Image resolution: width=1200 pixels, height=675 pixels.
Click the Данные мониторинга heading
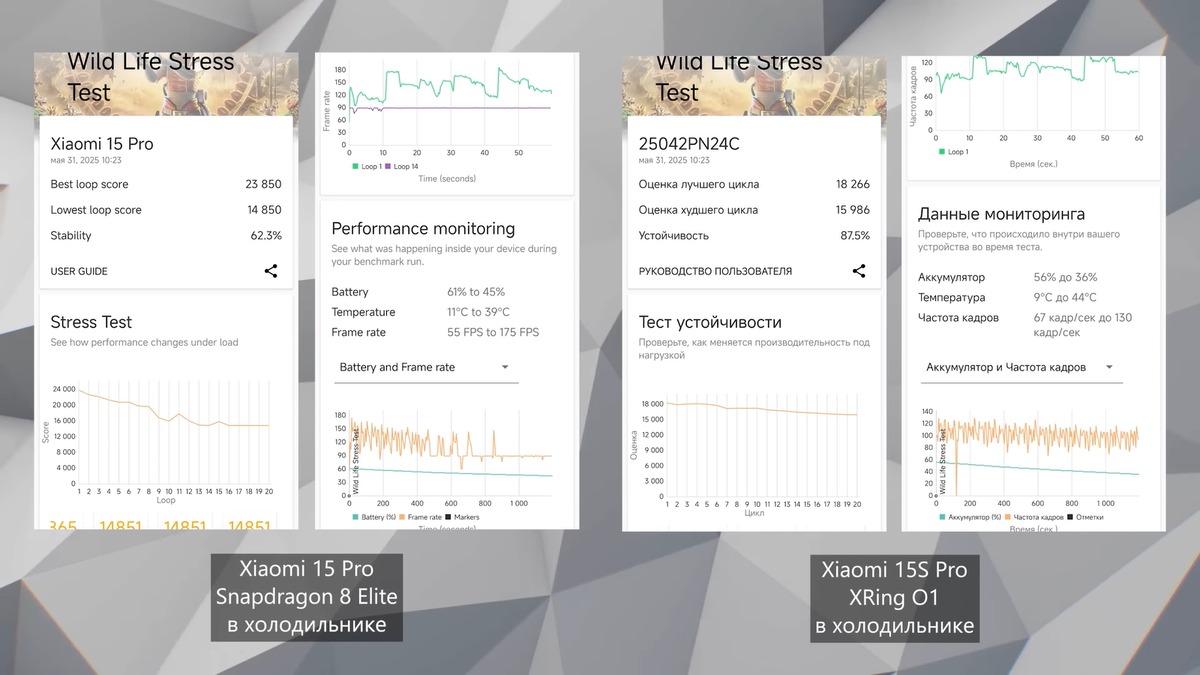(x=1001, y=214)
